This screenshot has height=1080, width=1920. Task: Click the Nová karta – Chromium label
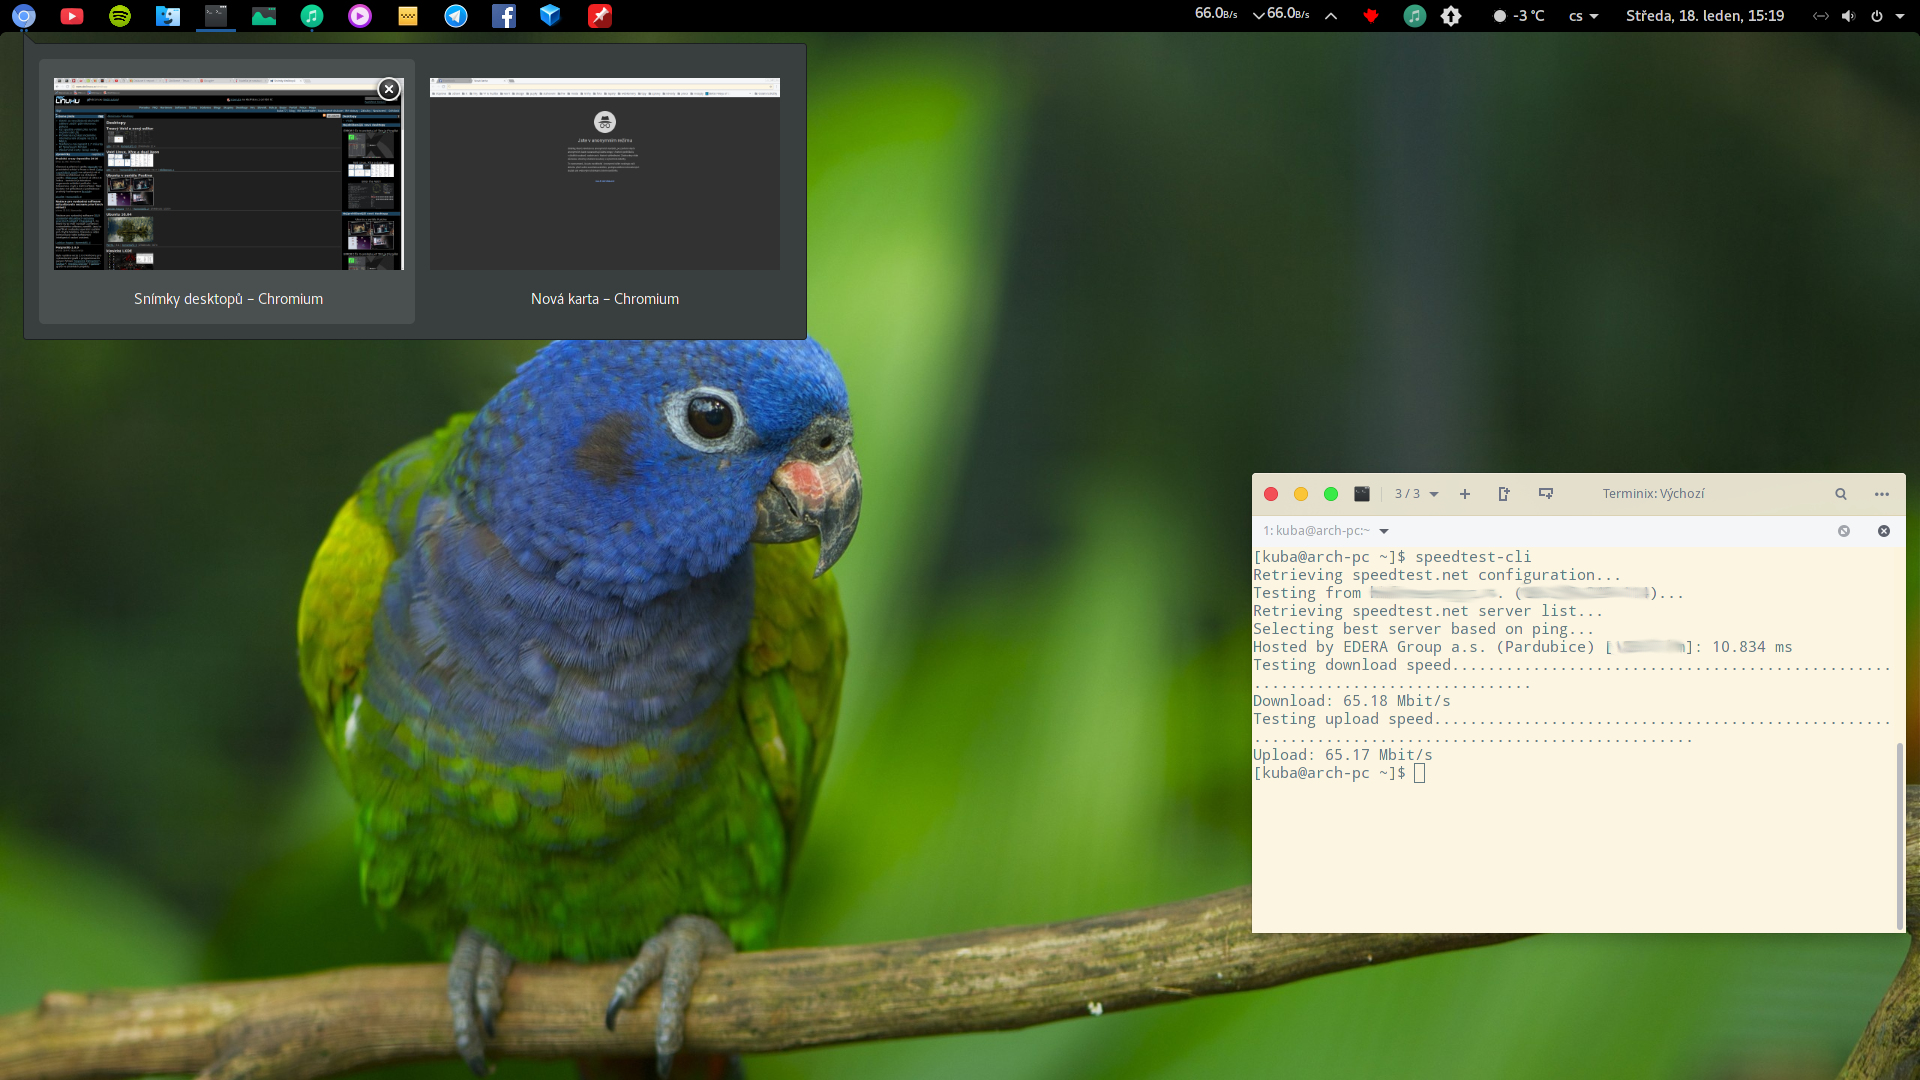click(x=605, y=299)
